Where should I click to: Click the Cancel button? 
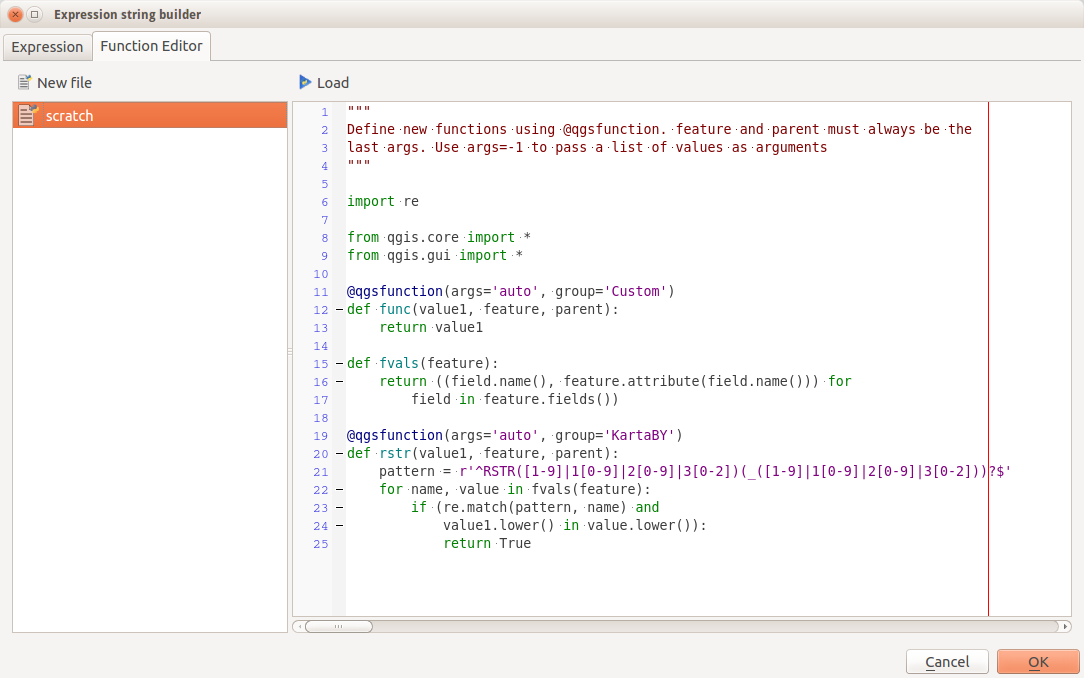pyautogui.click(x=946, y=662)
